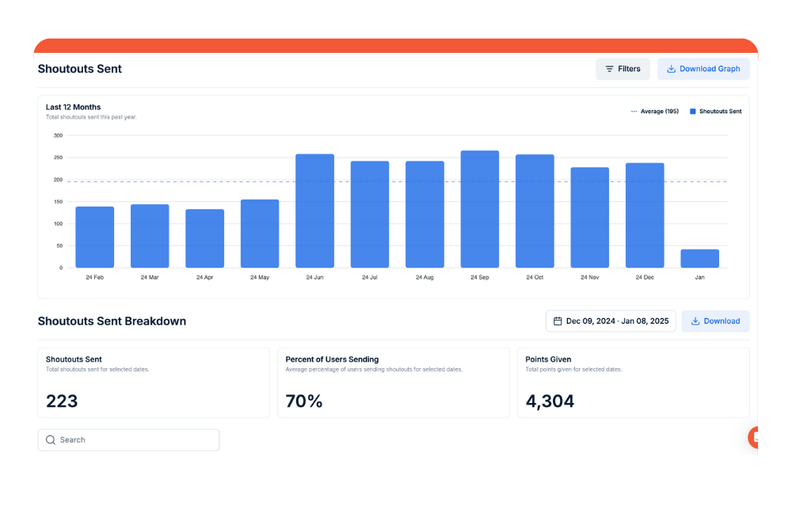This screenshot has height=528, width=792.
Task: Select the 24 Jun bar in the chart
Action: coord(314,211)
